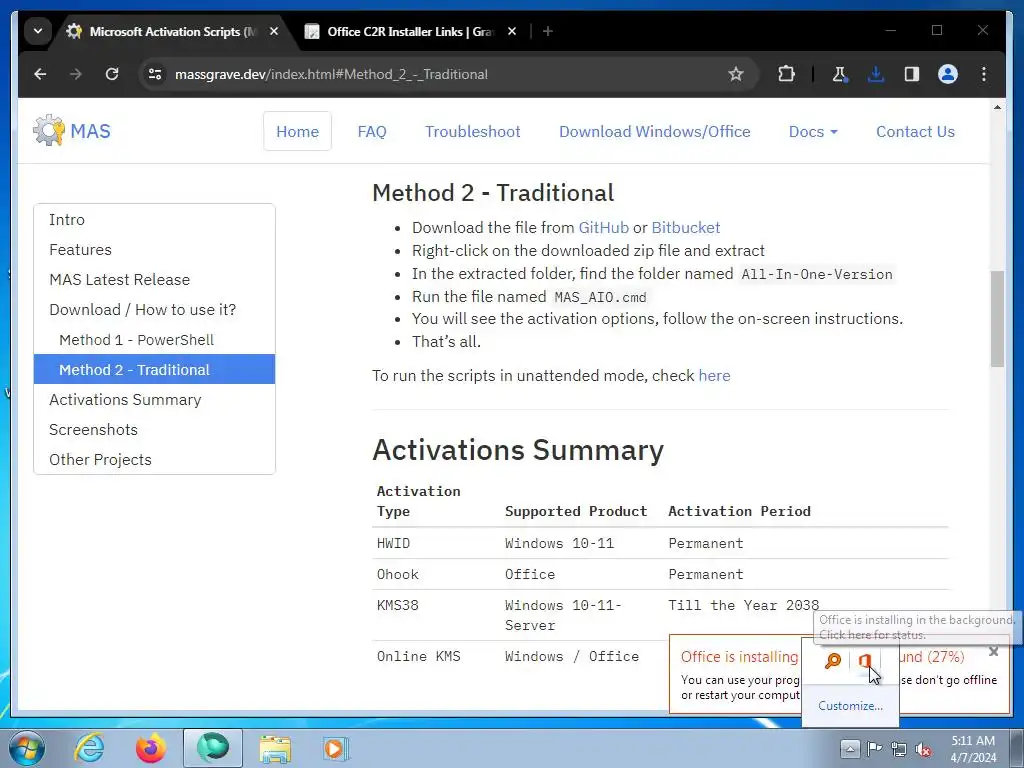The height and width of the screenshot is (768, 1024).
Task: Jump to Activations Summary in sidebar
Action: (x=154, y=400)
